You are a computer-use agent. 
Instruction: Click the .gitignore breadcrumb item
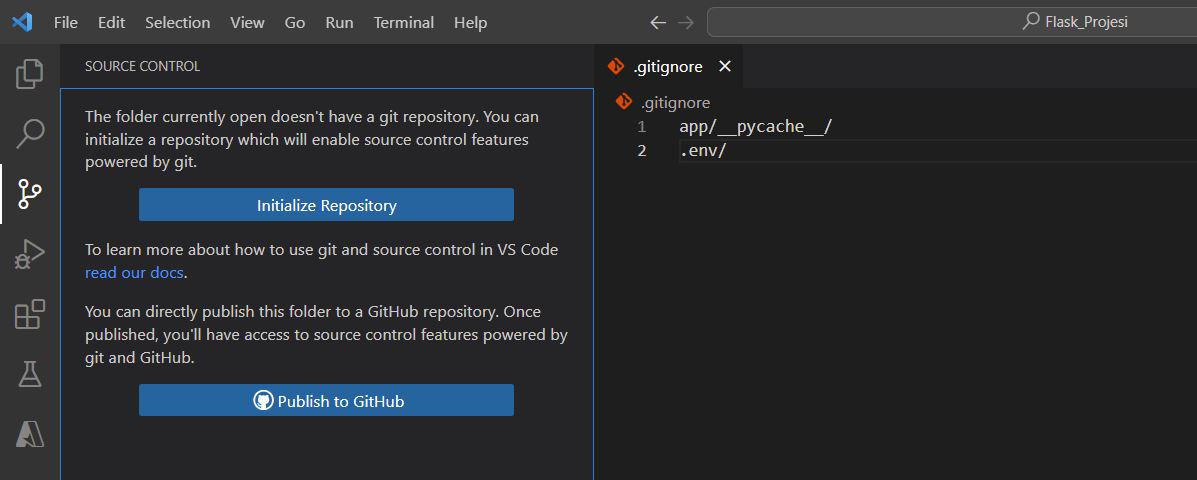tap(675, 102)
